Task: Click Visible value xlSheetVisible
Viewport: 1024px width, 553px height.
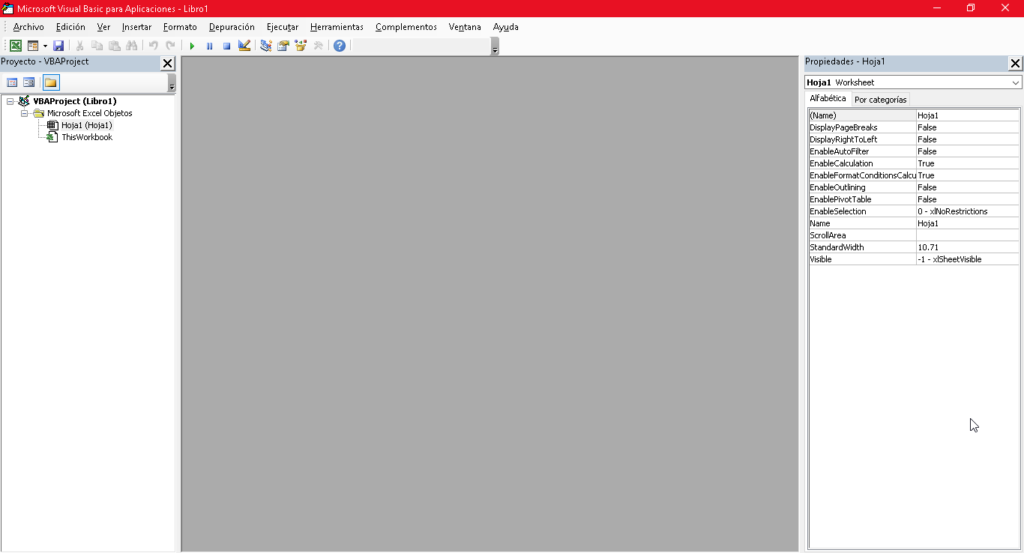Action: pyautogui.click(x=967, y=259)
